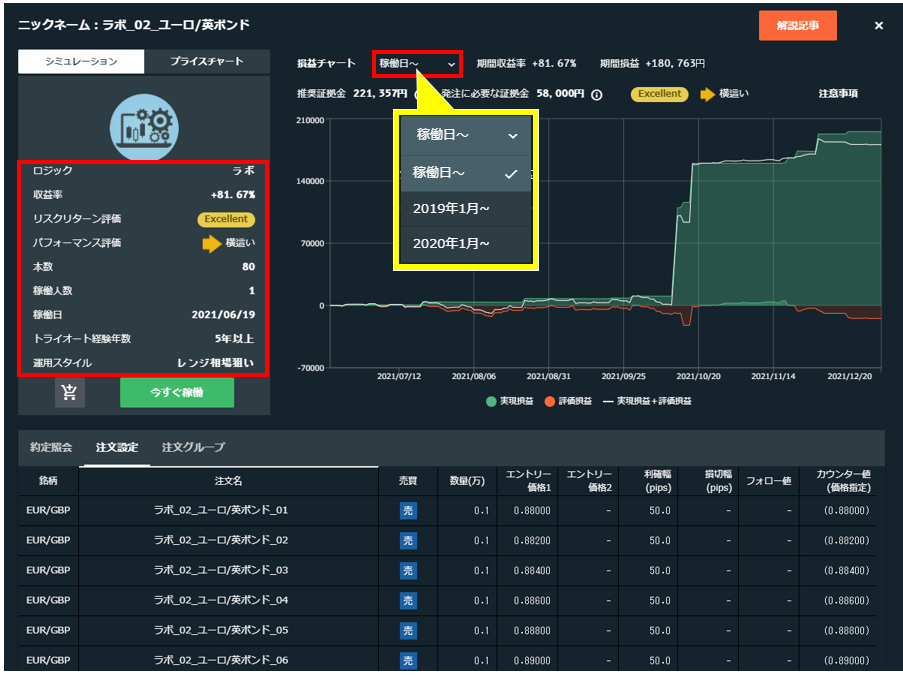903x677 pixels.
Task: Open the 約定照会 tab
Action: [x=51, y=447]
